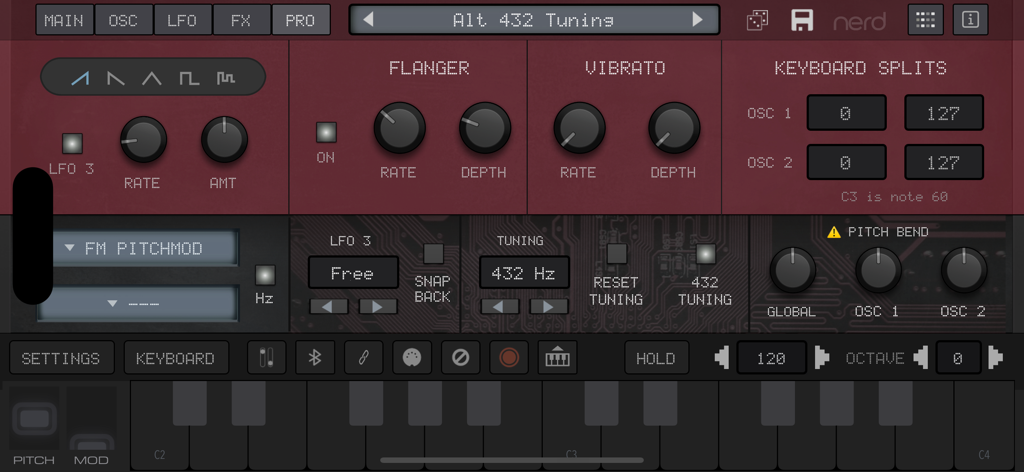Screen dimensions: 1024x472
Task: Step LFO 3 mode backward
Action: pyautogui.click(x=329, y=307)
